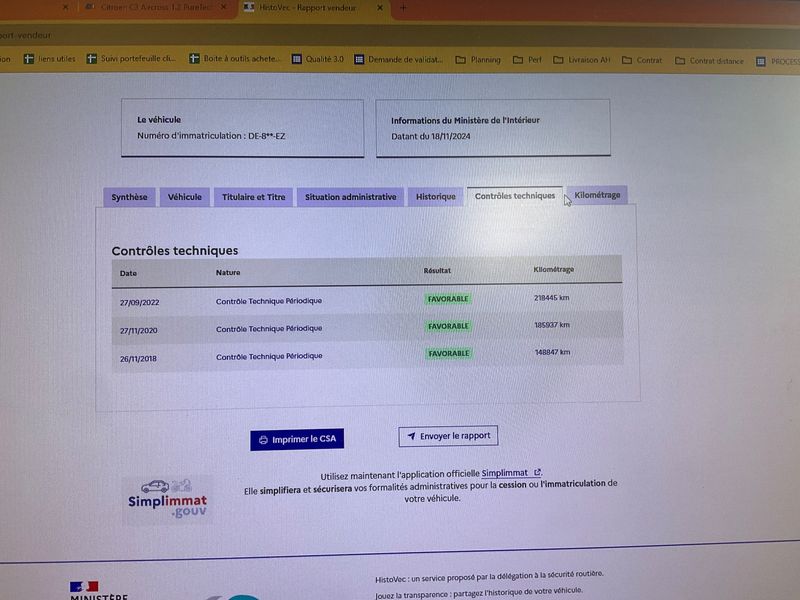Click the 'Contrôles techniques' section heading
This screenshot has height=600, width=800.
(175, 251)
